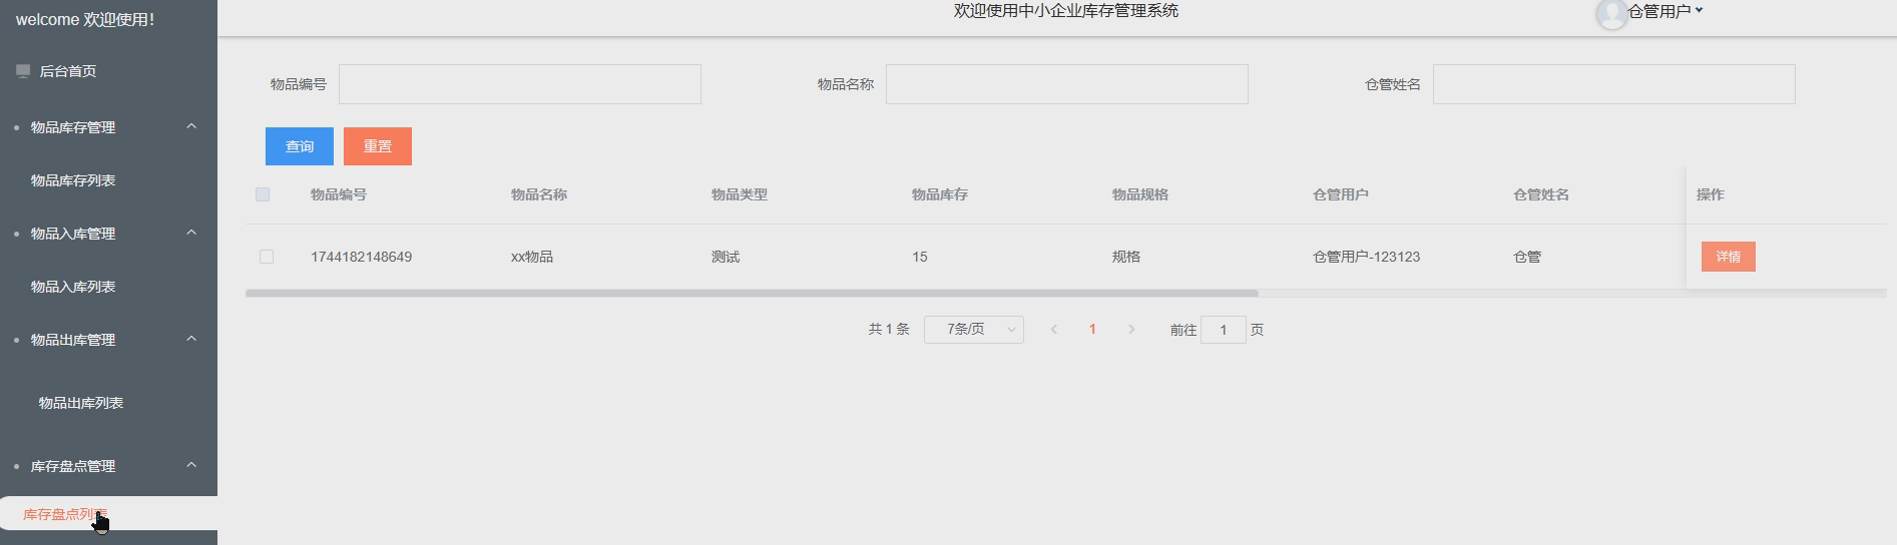
Task: Click the user avatar icon
Action: (1611, 13)
